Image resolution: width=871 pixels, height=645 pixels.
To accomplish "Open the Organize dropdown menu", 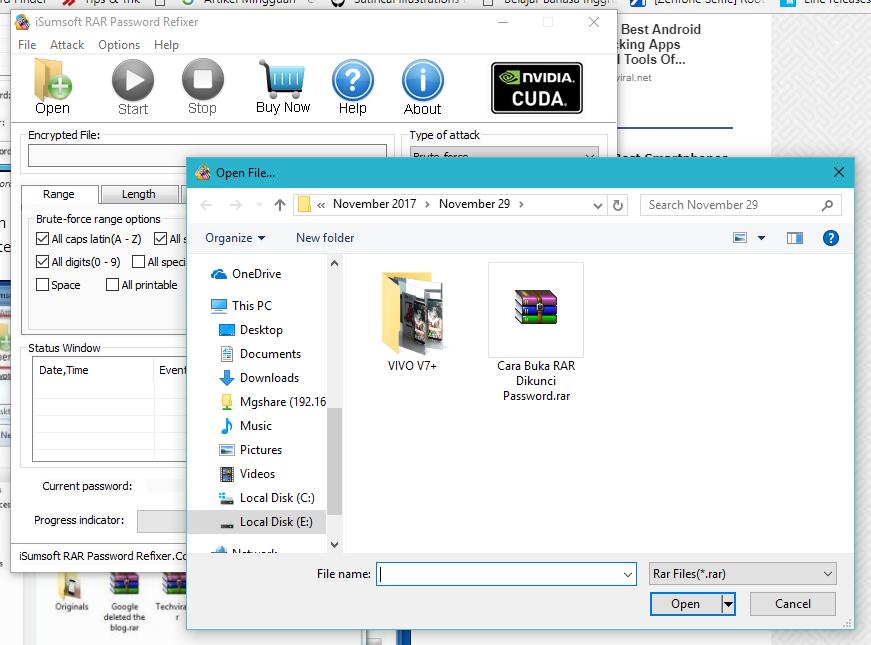I will 235,238.
